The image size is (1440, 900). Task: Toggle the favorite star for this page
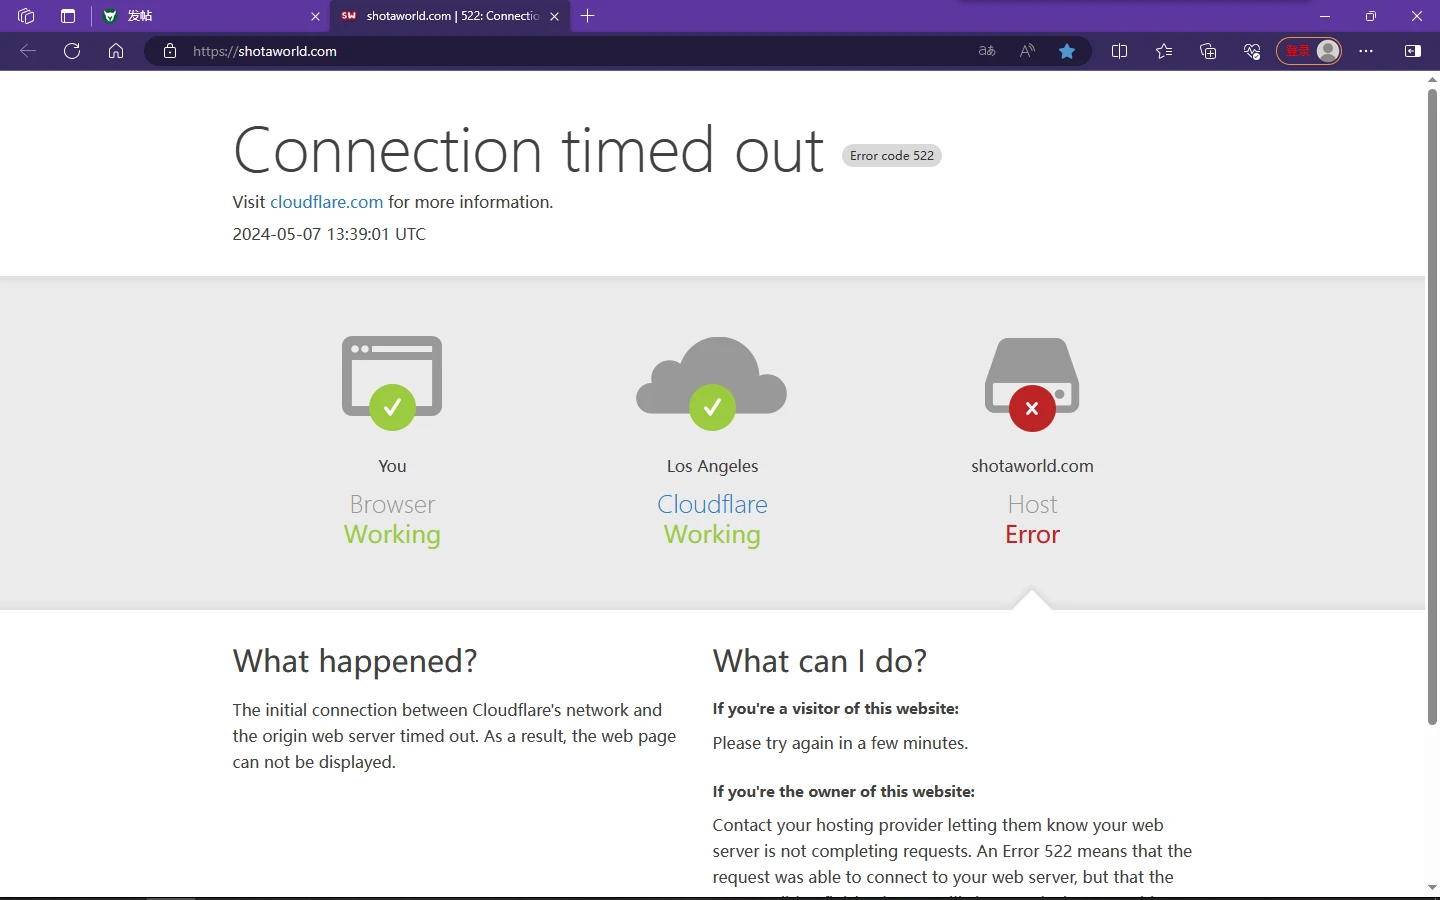click(1067, 51)
